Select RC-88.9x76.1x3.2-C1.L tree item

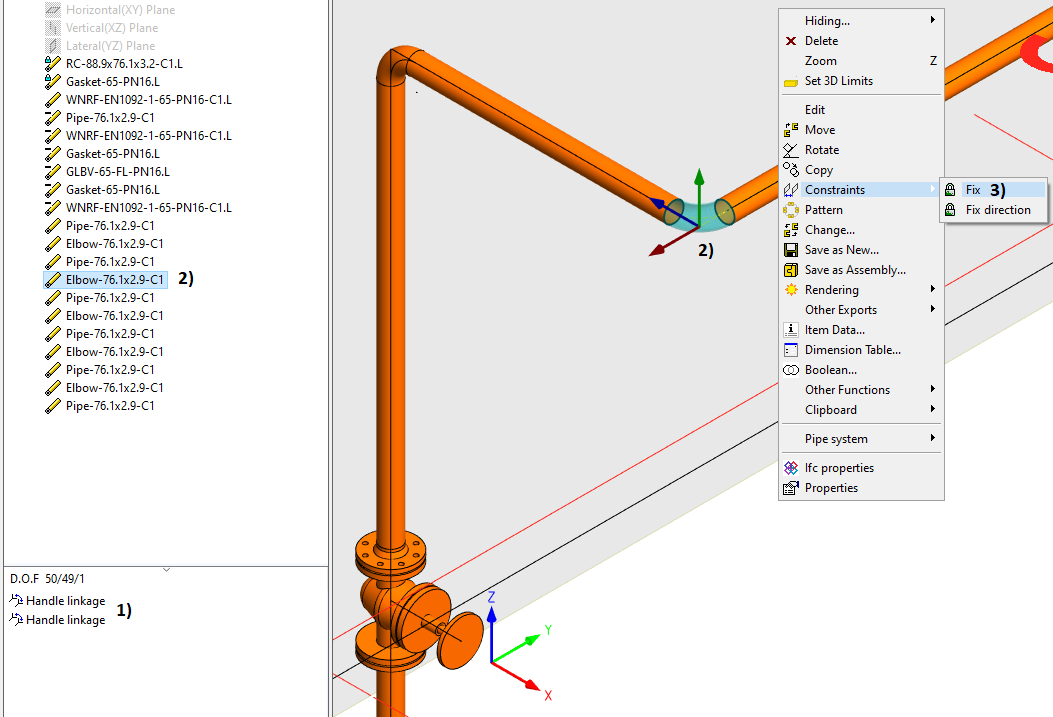coord(124,64)
